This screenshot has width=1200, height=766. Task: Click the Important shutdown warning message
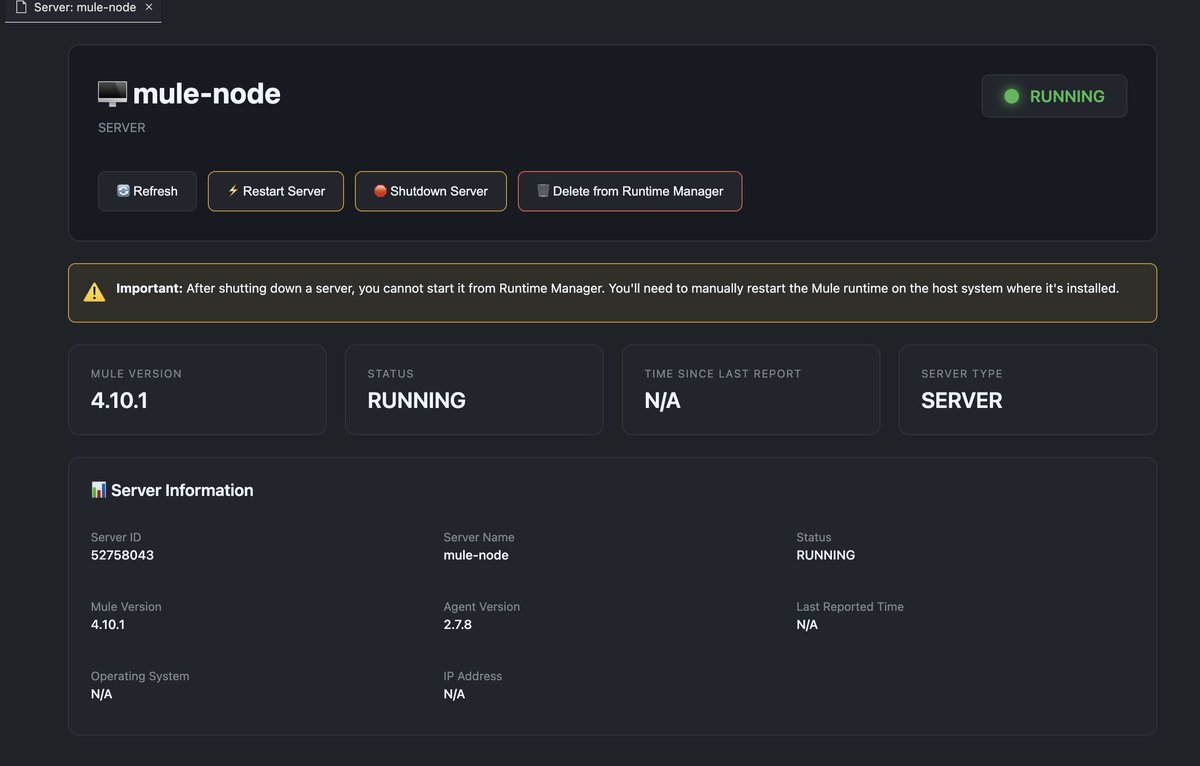click(x=612, y=292)
